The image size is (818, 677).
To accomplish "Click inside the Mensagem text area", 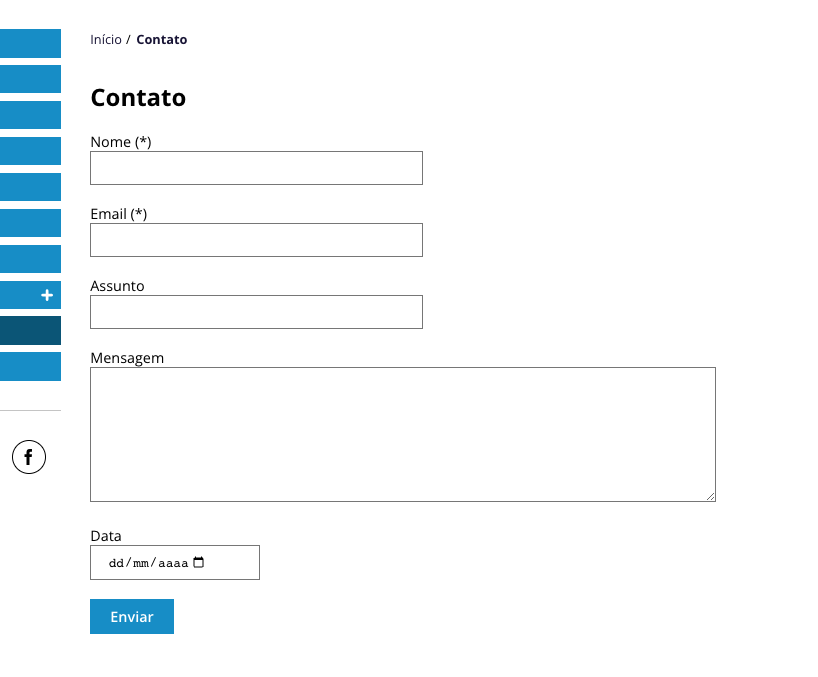I will click(x=402, y=434).
